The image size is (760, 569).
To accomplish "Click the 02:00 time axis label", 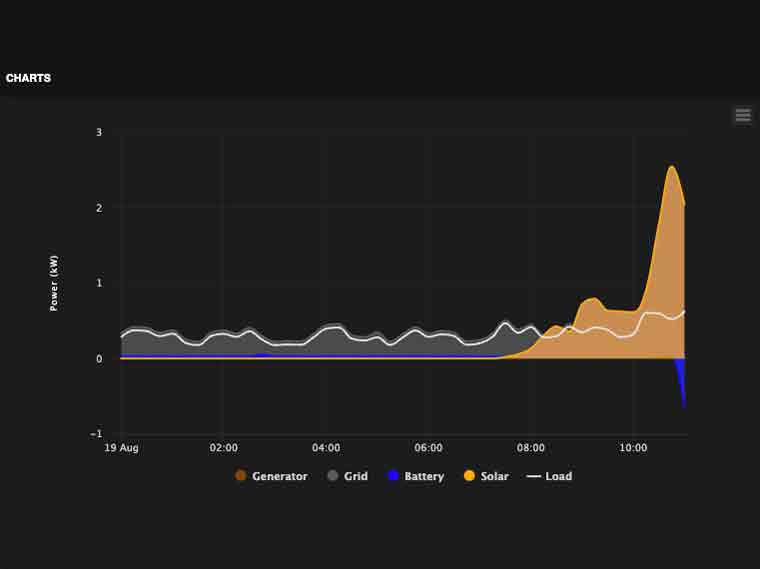I will [x=223, y=448].
